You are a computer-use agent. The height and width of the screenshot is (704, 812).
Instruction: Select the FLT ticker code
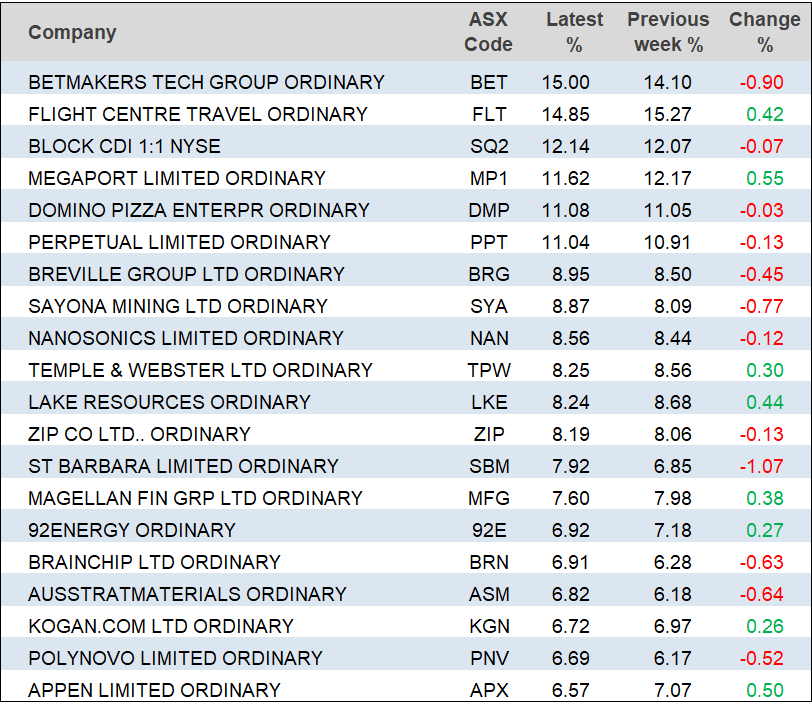489,114
